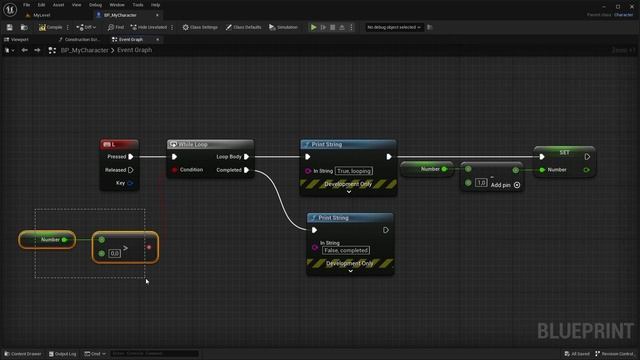Close the BP_MyCharacter tab

157,15
